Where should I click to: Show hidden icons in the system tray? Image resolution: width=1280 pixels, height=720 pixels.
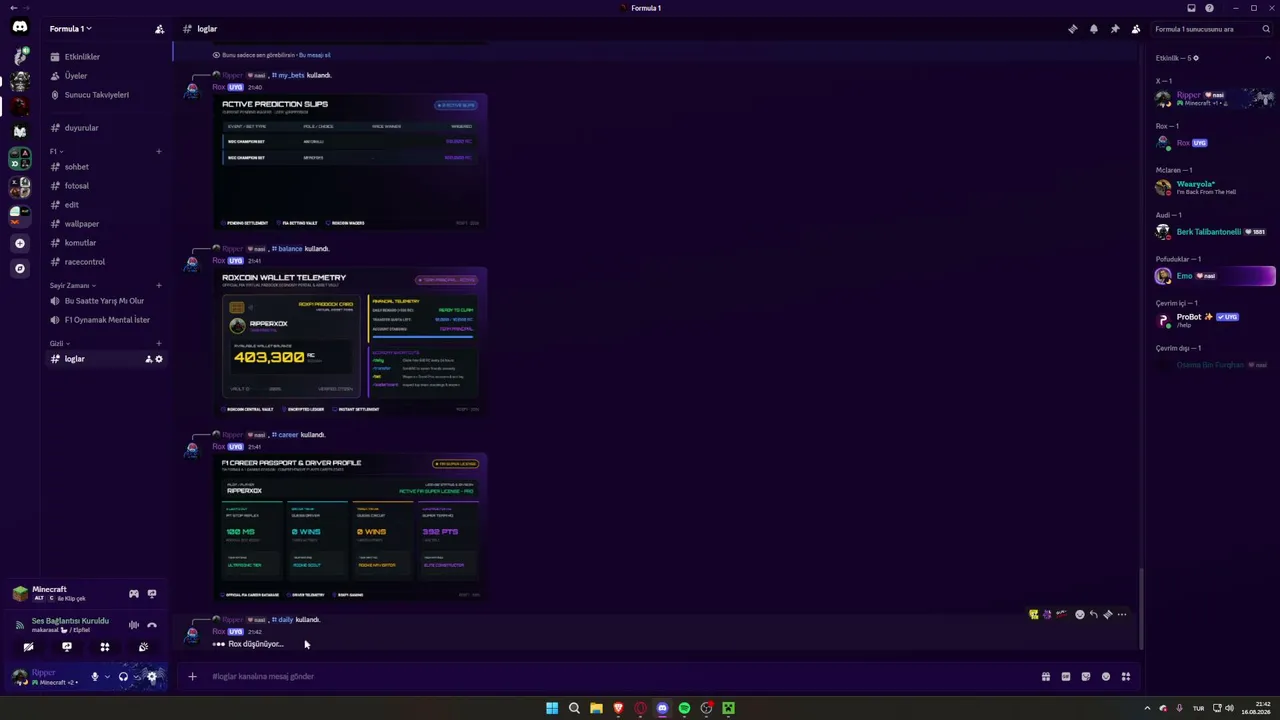click(1147, 708)
